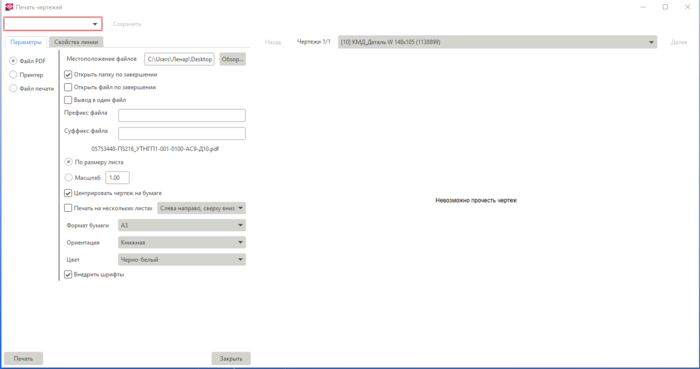
Task: Toggle Внедрить шрифты checkbox
Action: click(68, 274)
